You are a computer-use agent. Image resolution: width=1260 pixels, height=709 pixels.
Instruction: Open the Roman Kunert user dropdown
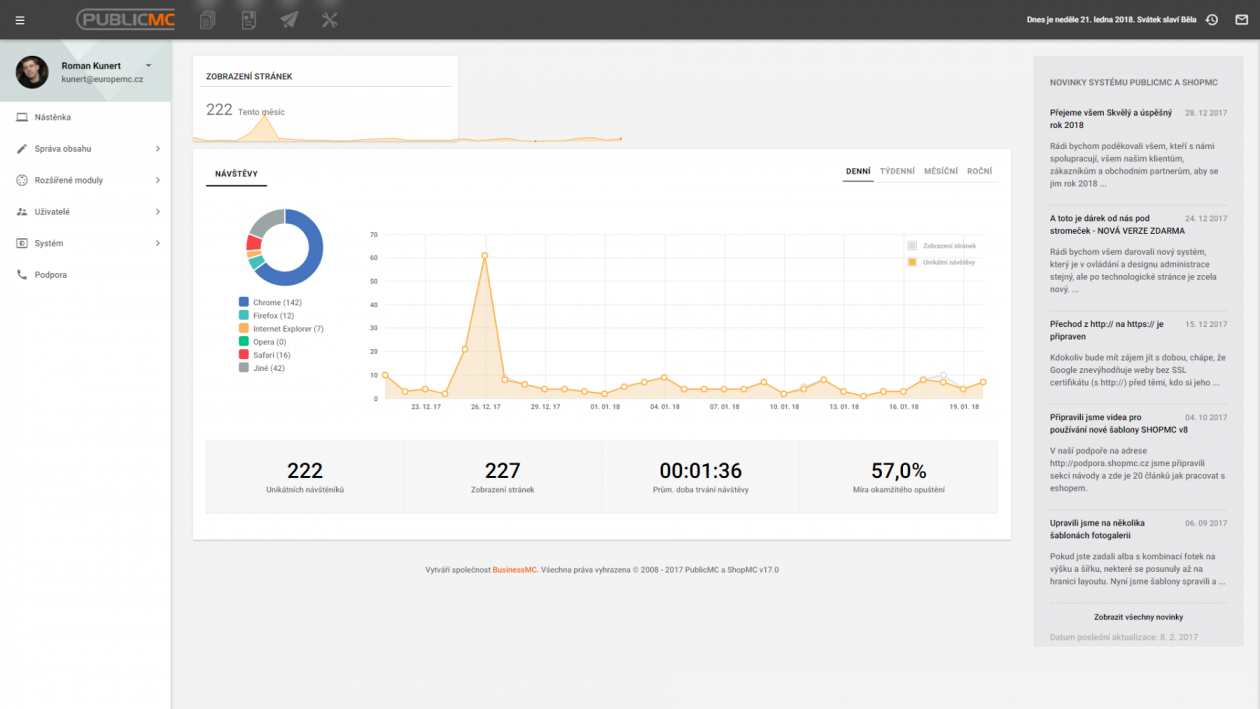148,66
